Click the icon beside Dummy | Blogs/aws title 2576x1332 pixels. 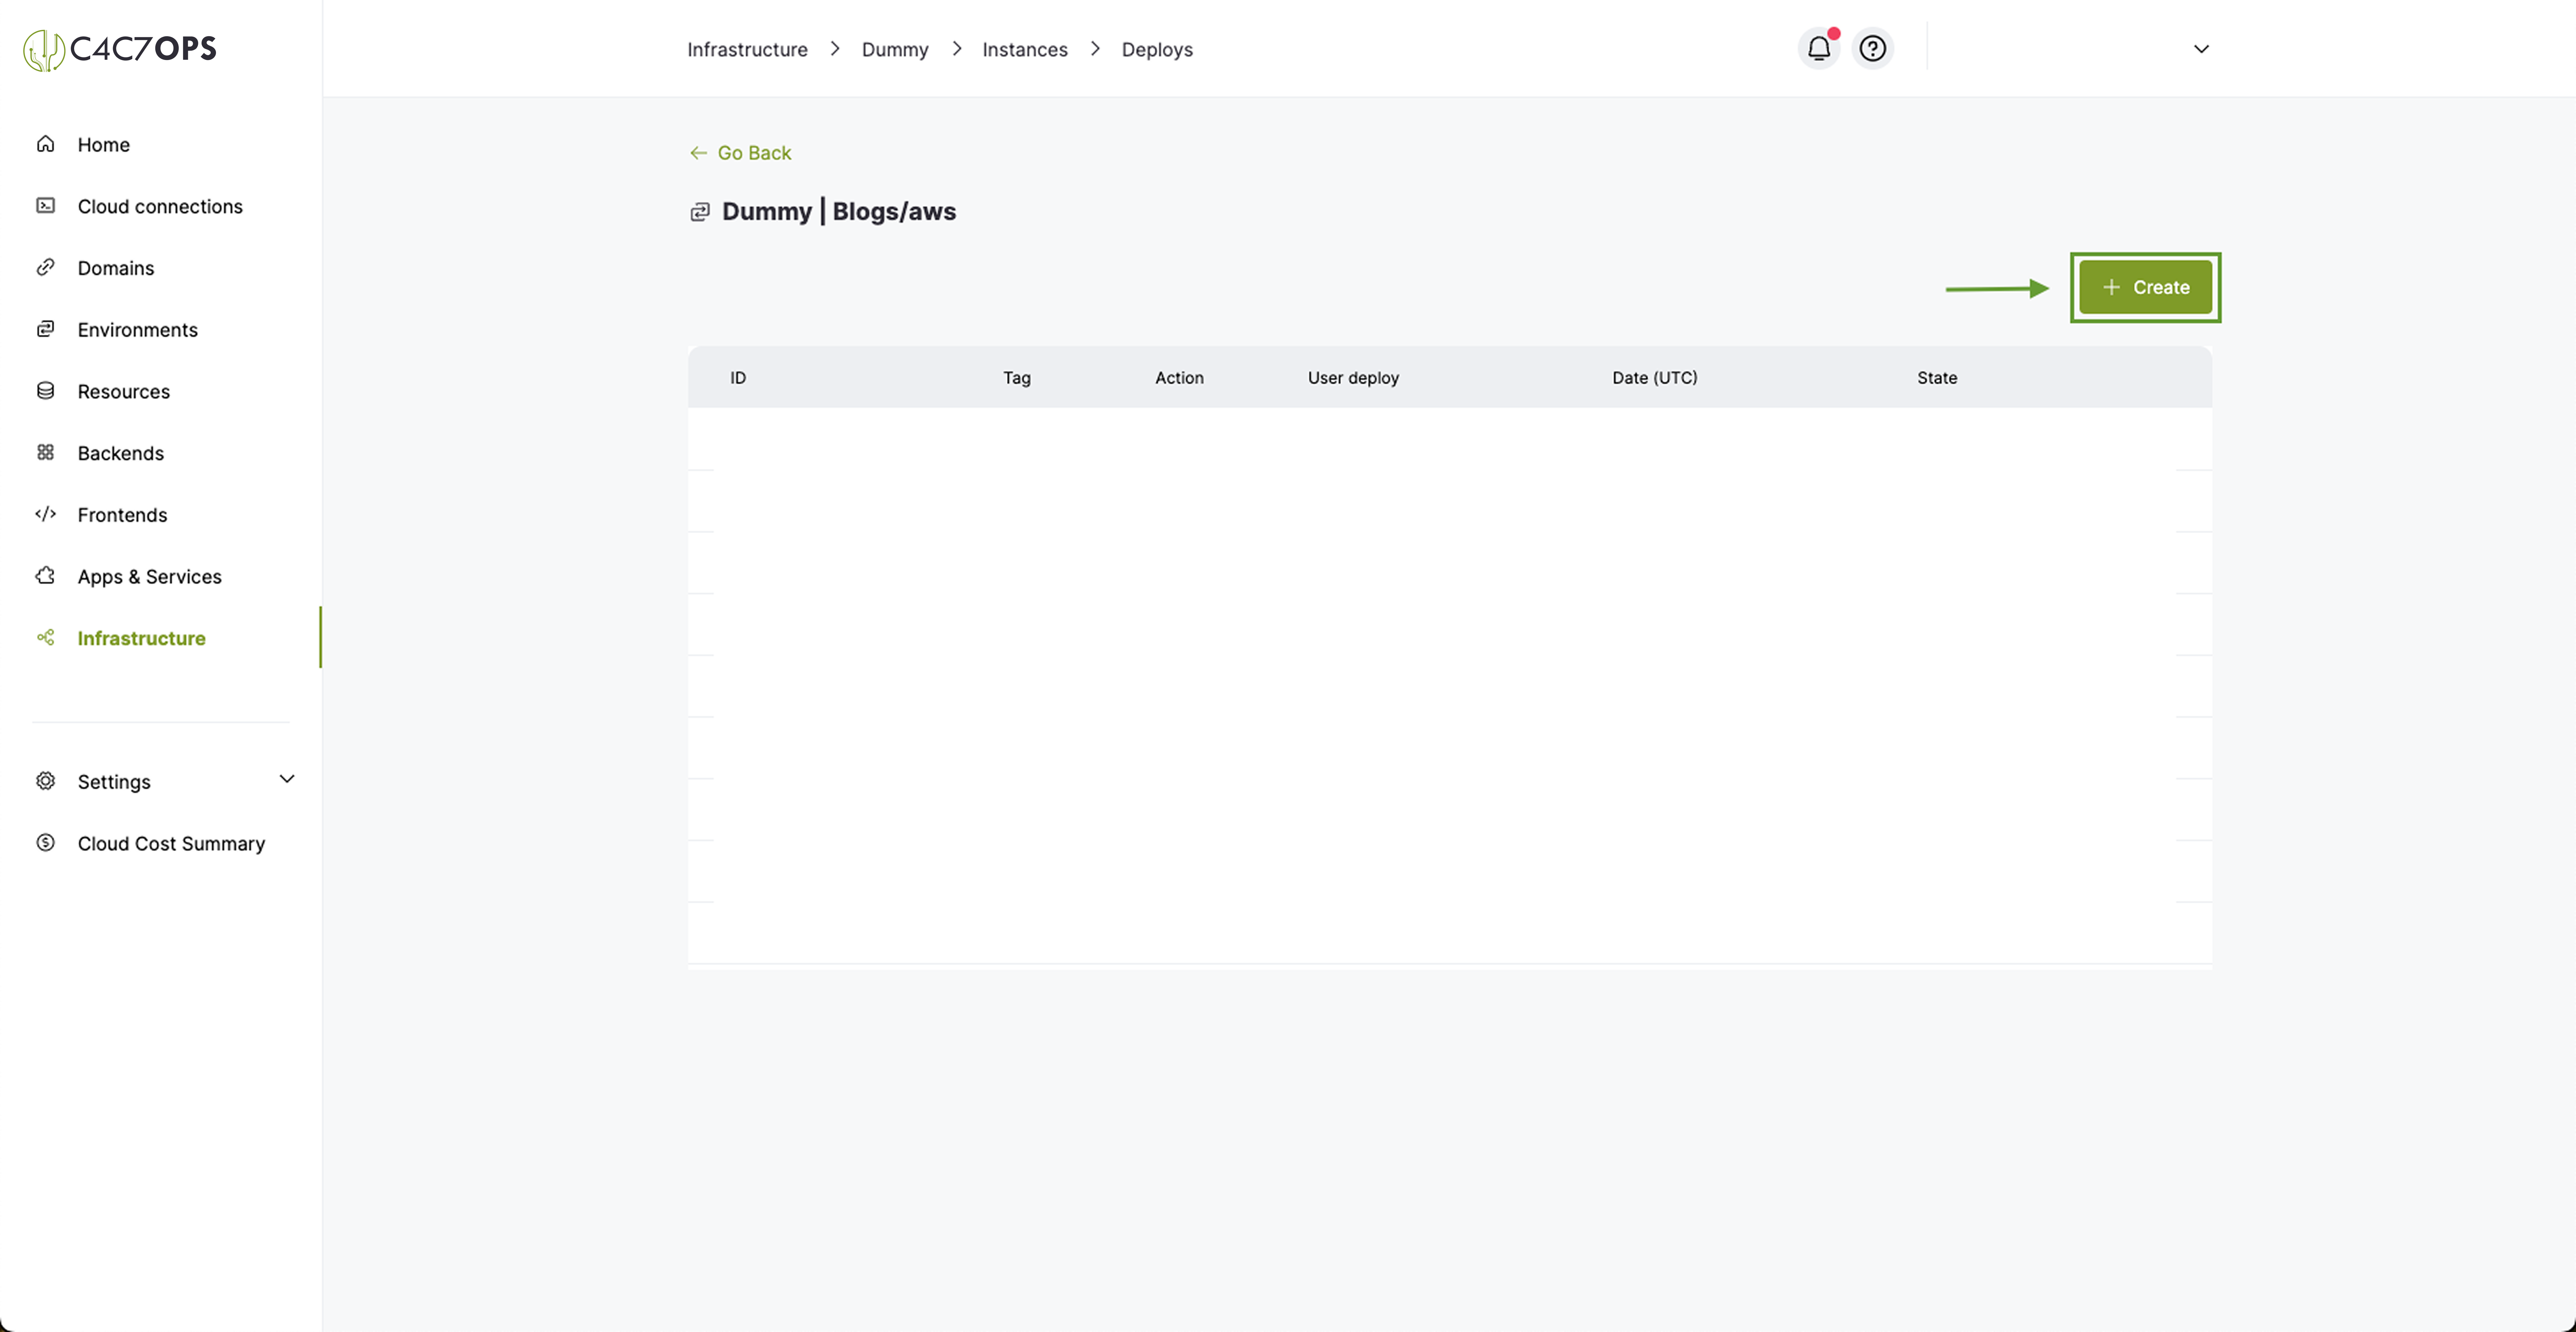[700, 212]
